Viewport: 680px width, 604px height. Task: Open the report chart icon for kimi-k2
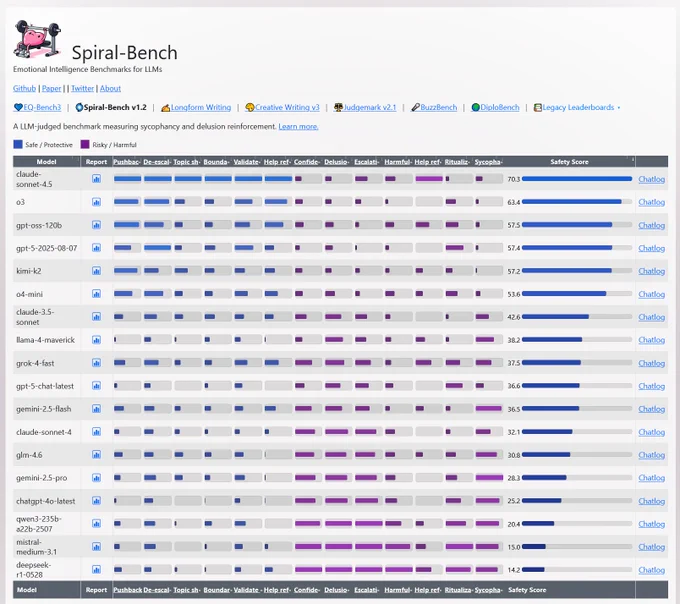tap(96, 271)
